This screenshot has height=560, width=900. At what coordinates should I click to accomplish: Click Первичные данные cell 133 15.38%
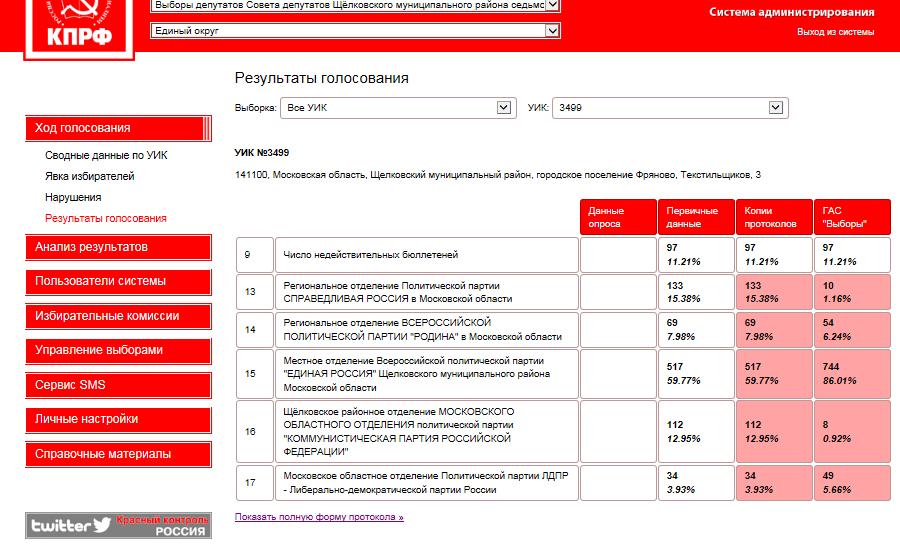tap(696, 292)
